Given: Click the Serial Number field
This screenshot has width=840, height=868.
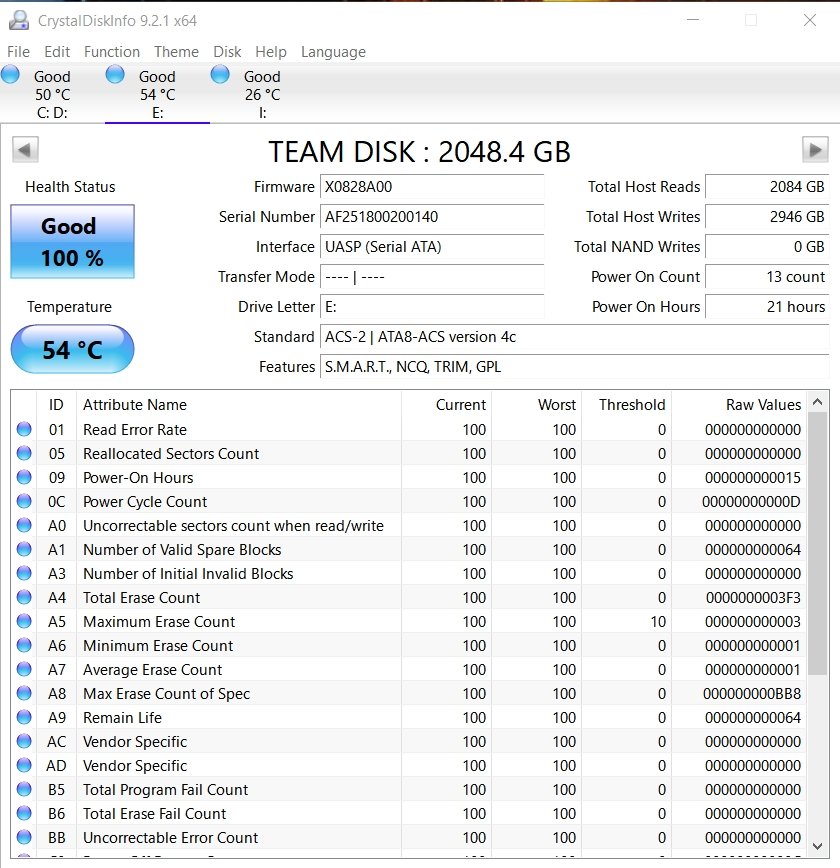Looking at the screenshot, I should tap(432, 217).
